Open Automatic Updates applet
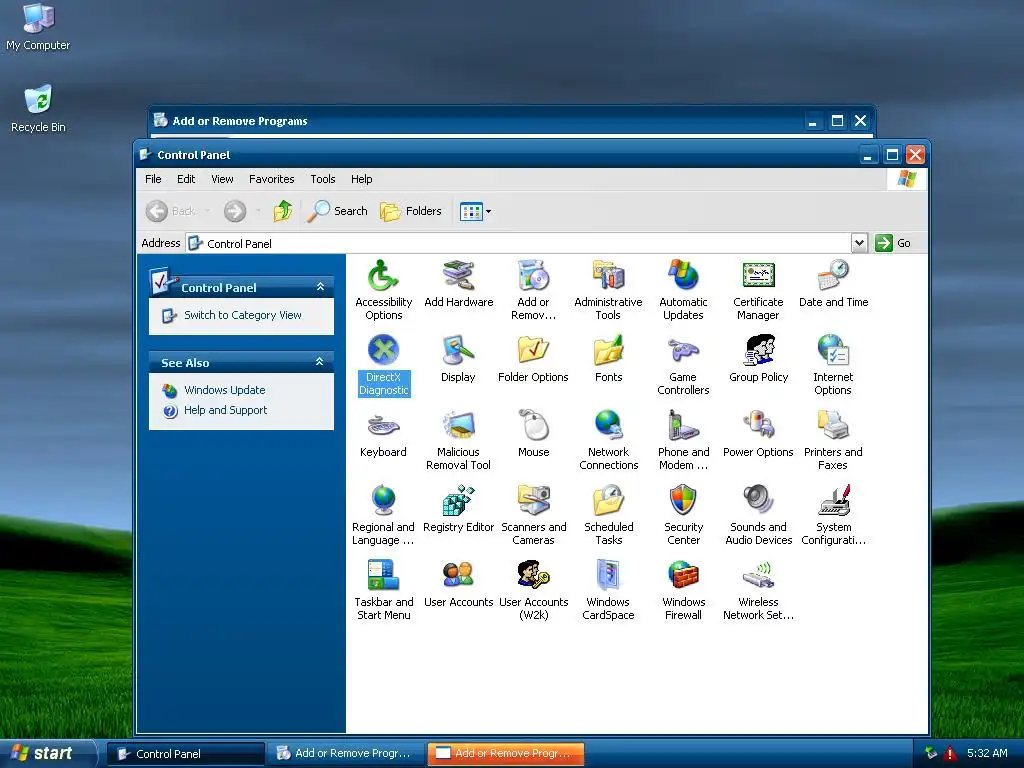Image resolution: width=1024 pixels, height=768 pixels. 683,289
